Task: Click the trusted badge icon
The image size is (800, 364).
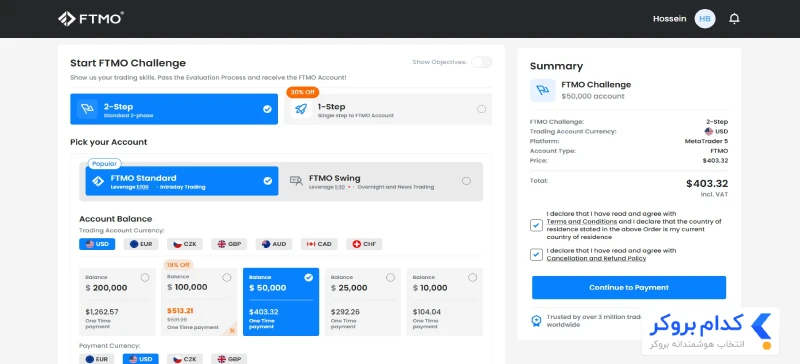Action: point(536,321)
